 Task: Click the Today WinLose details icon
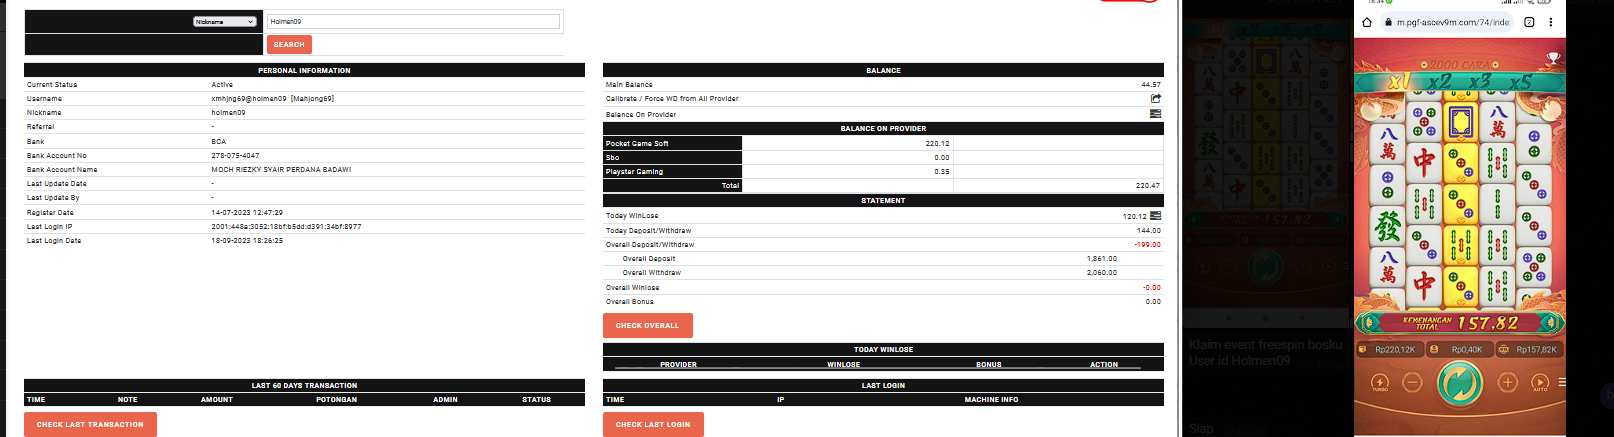point(1156,215)
